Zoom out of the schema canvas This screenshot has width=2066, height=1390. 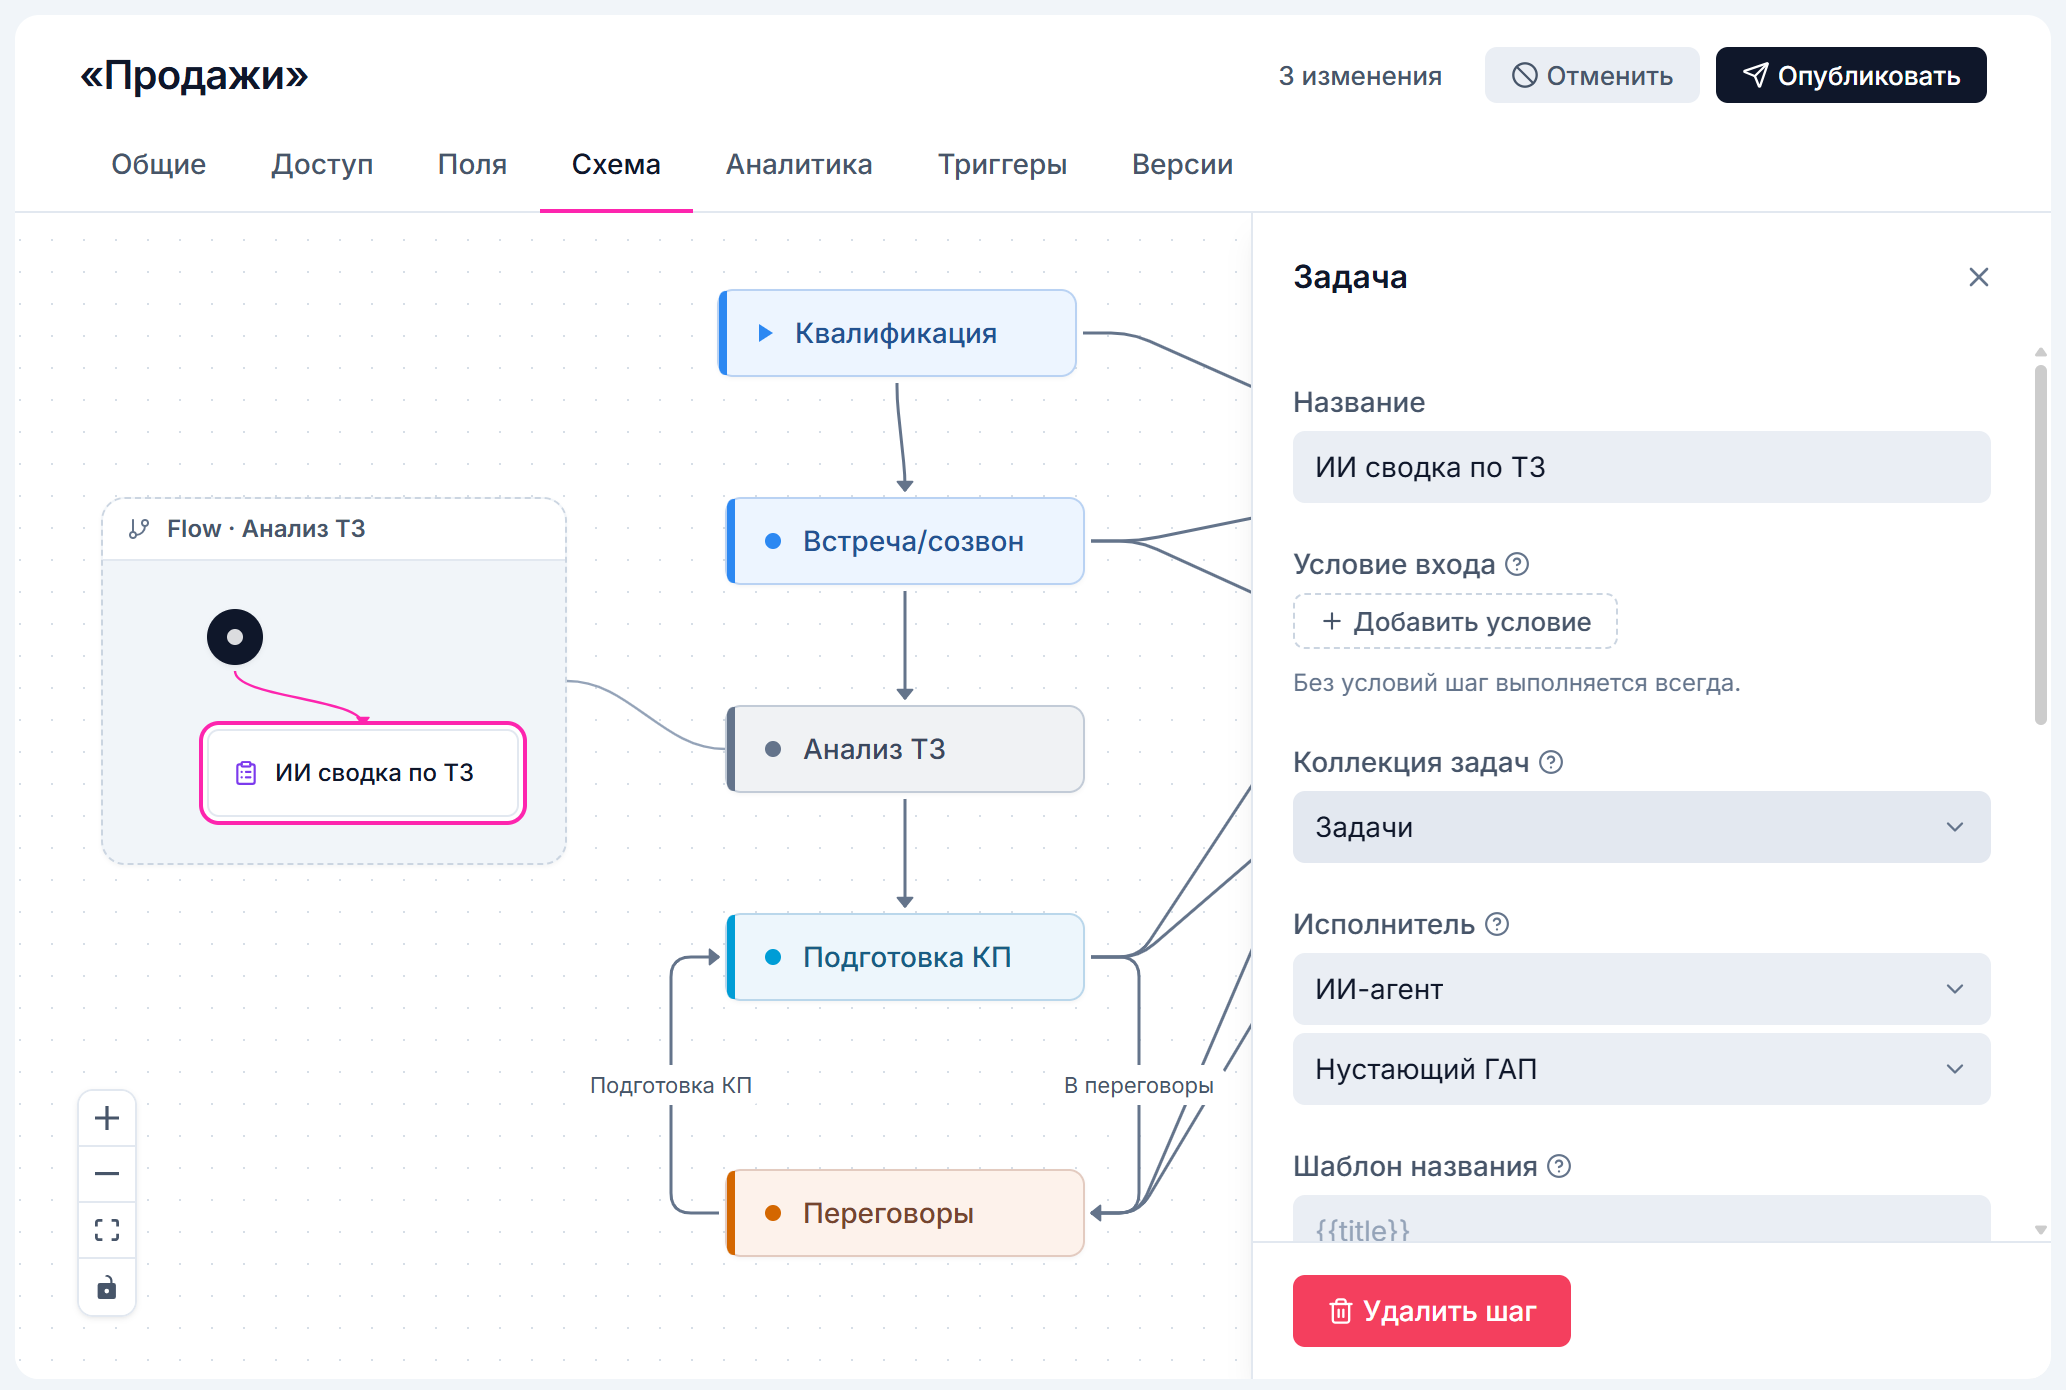tap(107, 1174)
